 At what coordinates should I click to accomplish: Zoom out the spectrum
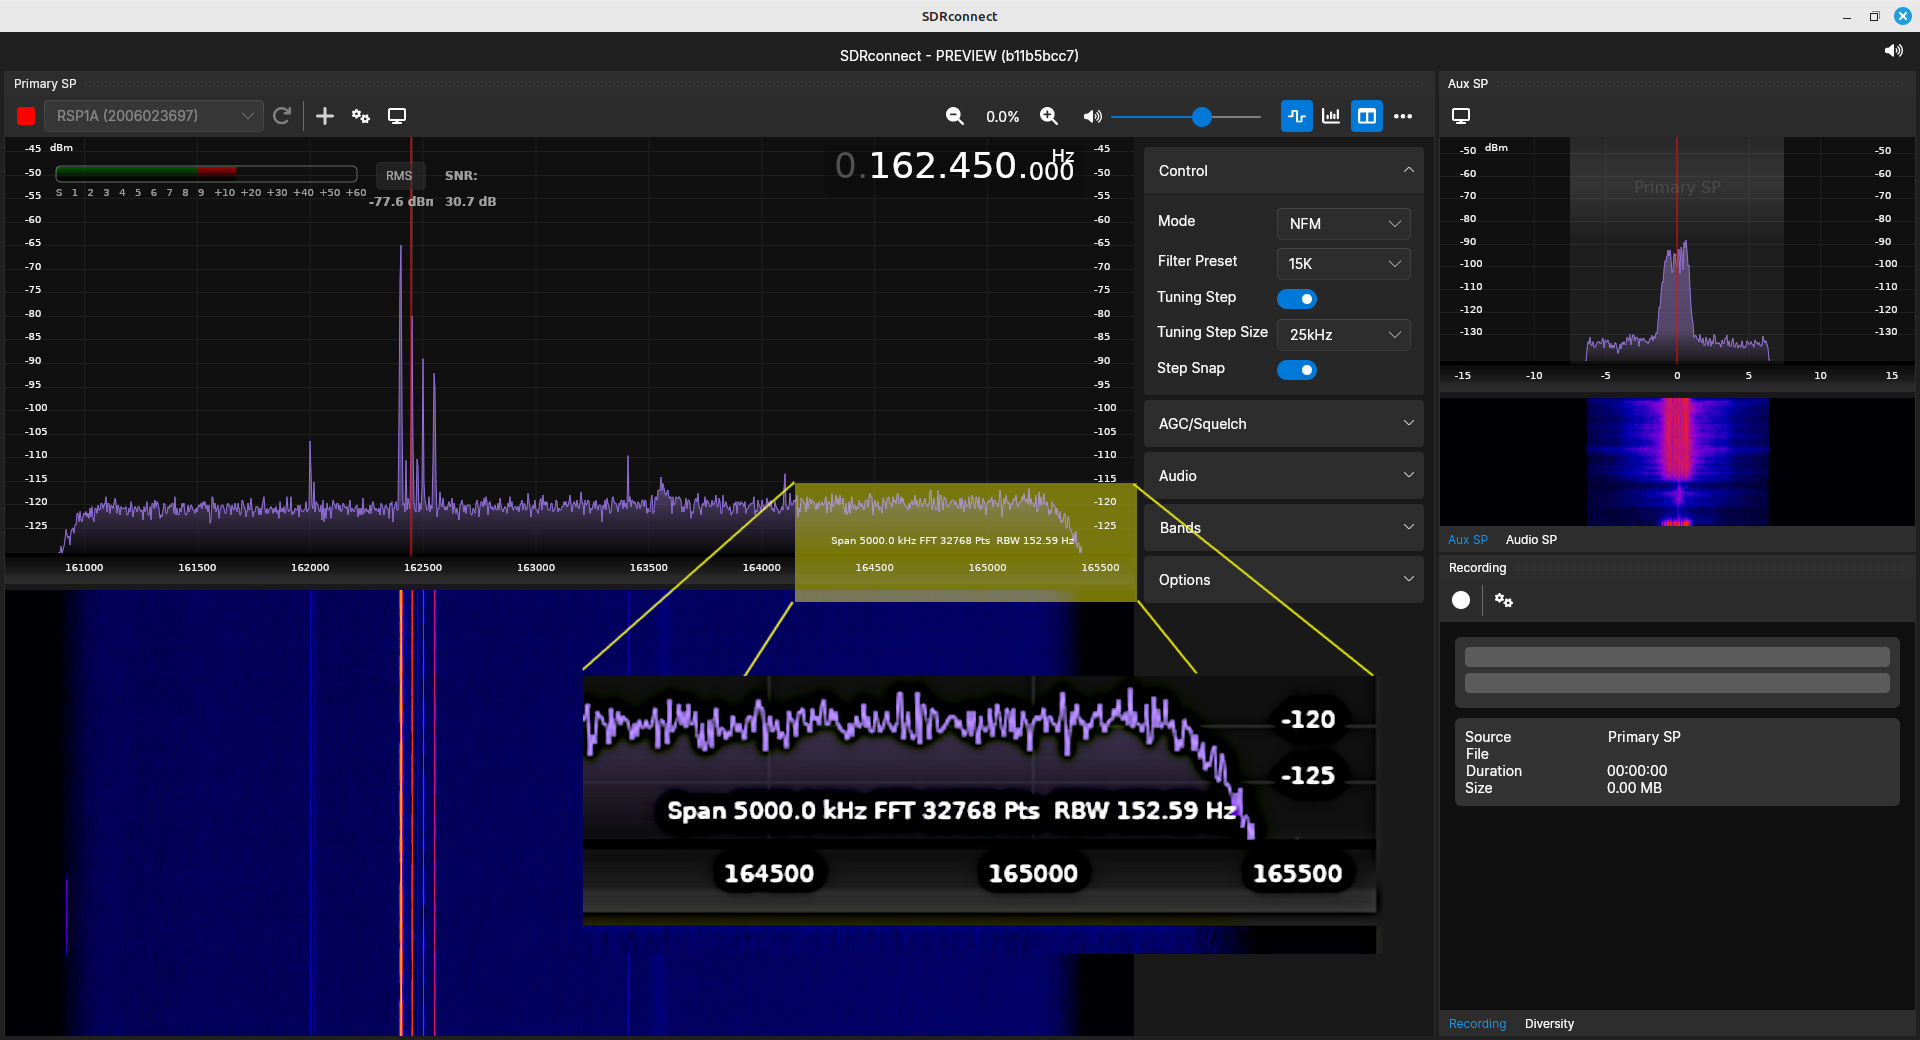pyautogui.click(x=955, y=116)
